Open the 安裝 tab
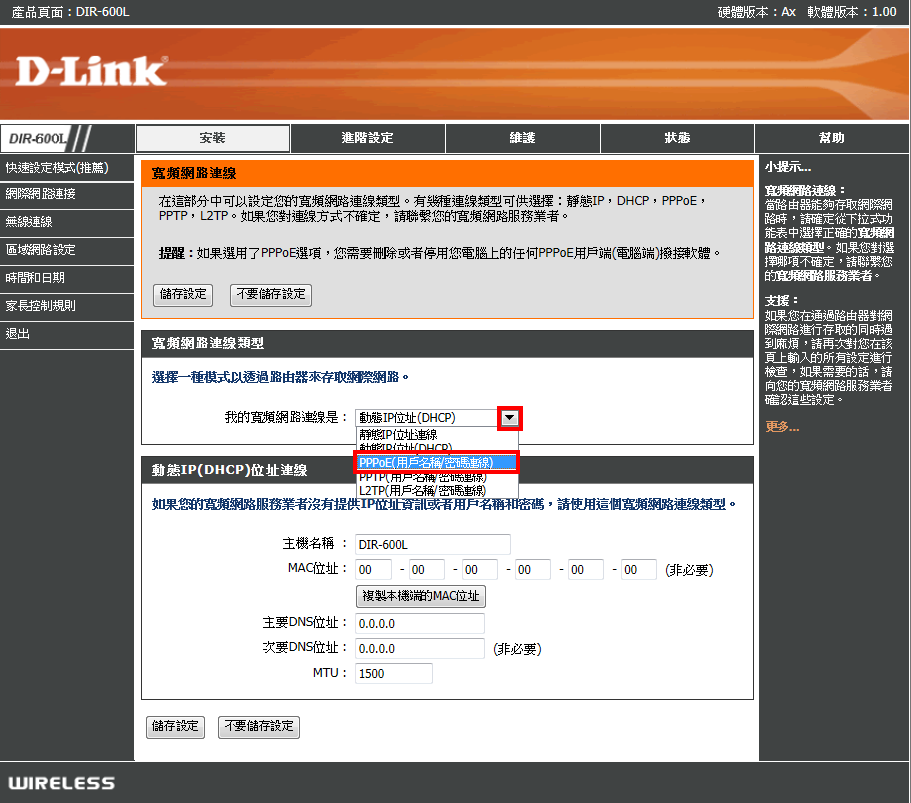Viewport: 911px width, 803px height. [x=213, y=138]
